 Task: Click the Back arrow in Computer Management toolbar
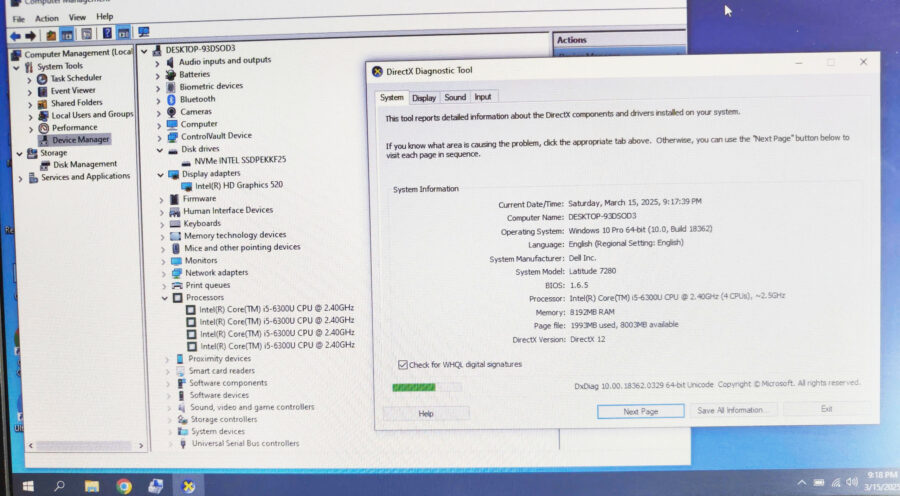point(15,36)
